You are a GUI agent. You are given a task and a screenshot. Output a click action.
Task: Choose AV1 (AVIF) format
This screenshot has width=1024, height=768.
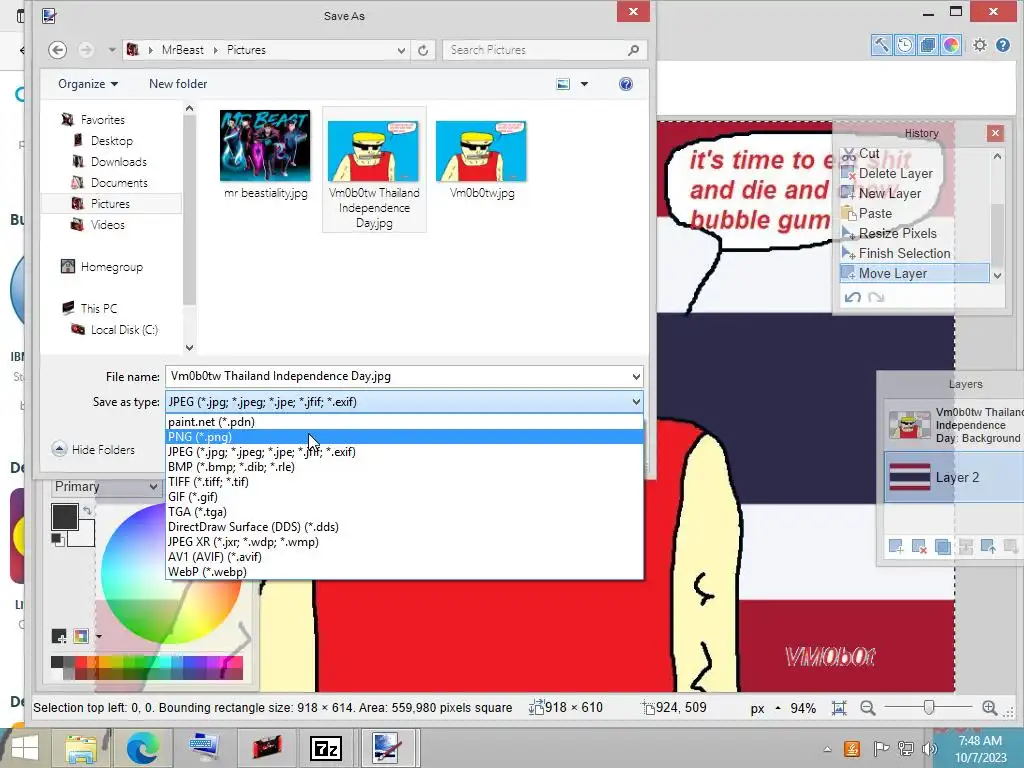tap(404, 557)
